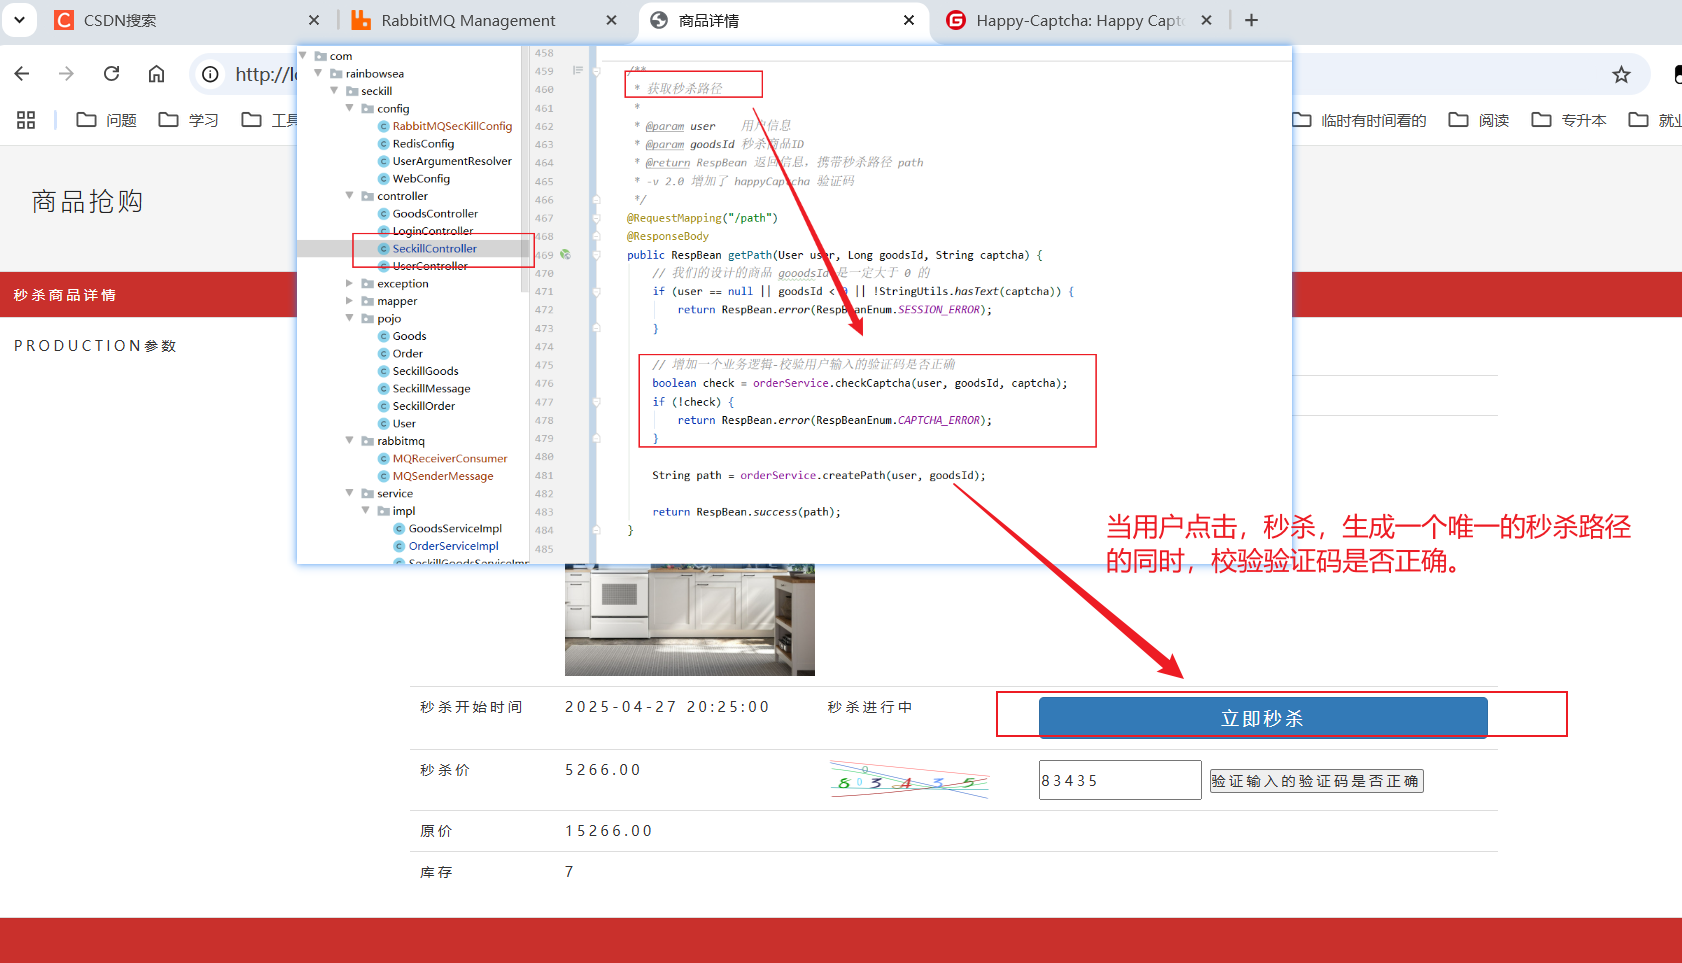This screenshot has height=963, width=1682.
Task: Collapse the impl package folder
Action: coord(366,511)
